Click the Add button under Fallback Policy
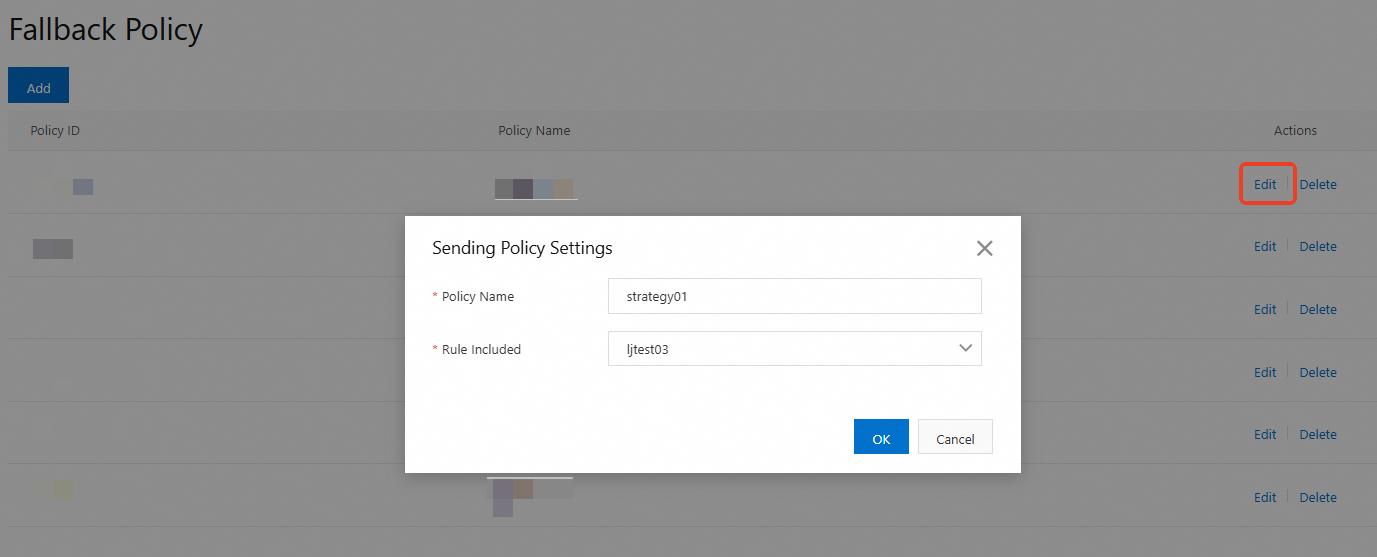The image size is (1377, 557). (38, 87)
